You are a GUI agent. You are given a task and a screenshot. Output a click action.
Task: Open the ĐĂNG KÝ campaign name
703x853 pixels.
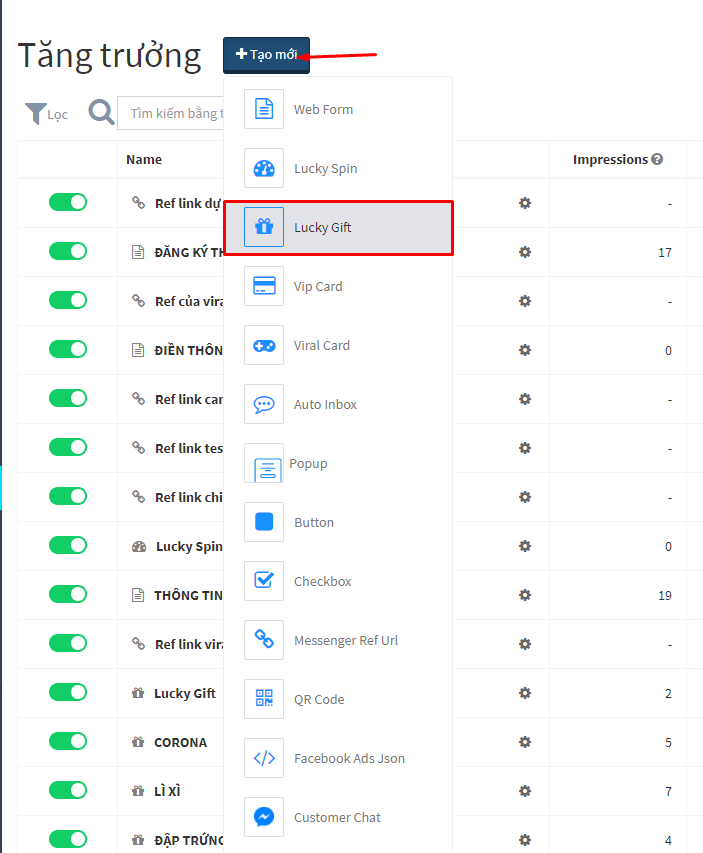click(x=189, y=252)
